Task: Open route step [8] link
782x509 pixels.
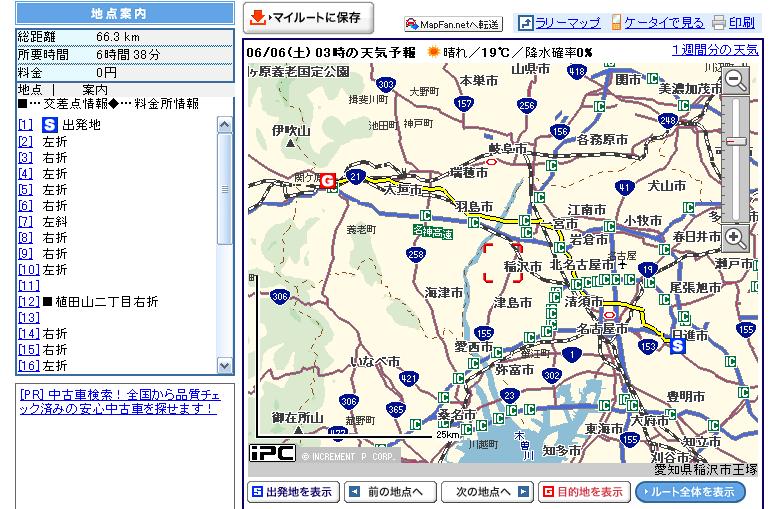Action: [x=25, y=237]
